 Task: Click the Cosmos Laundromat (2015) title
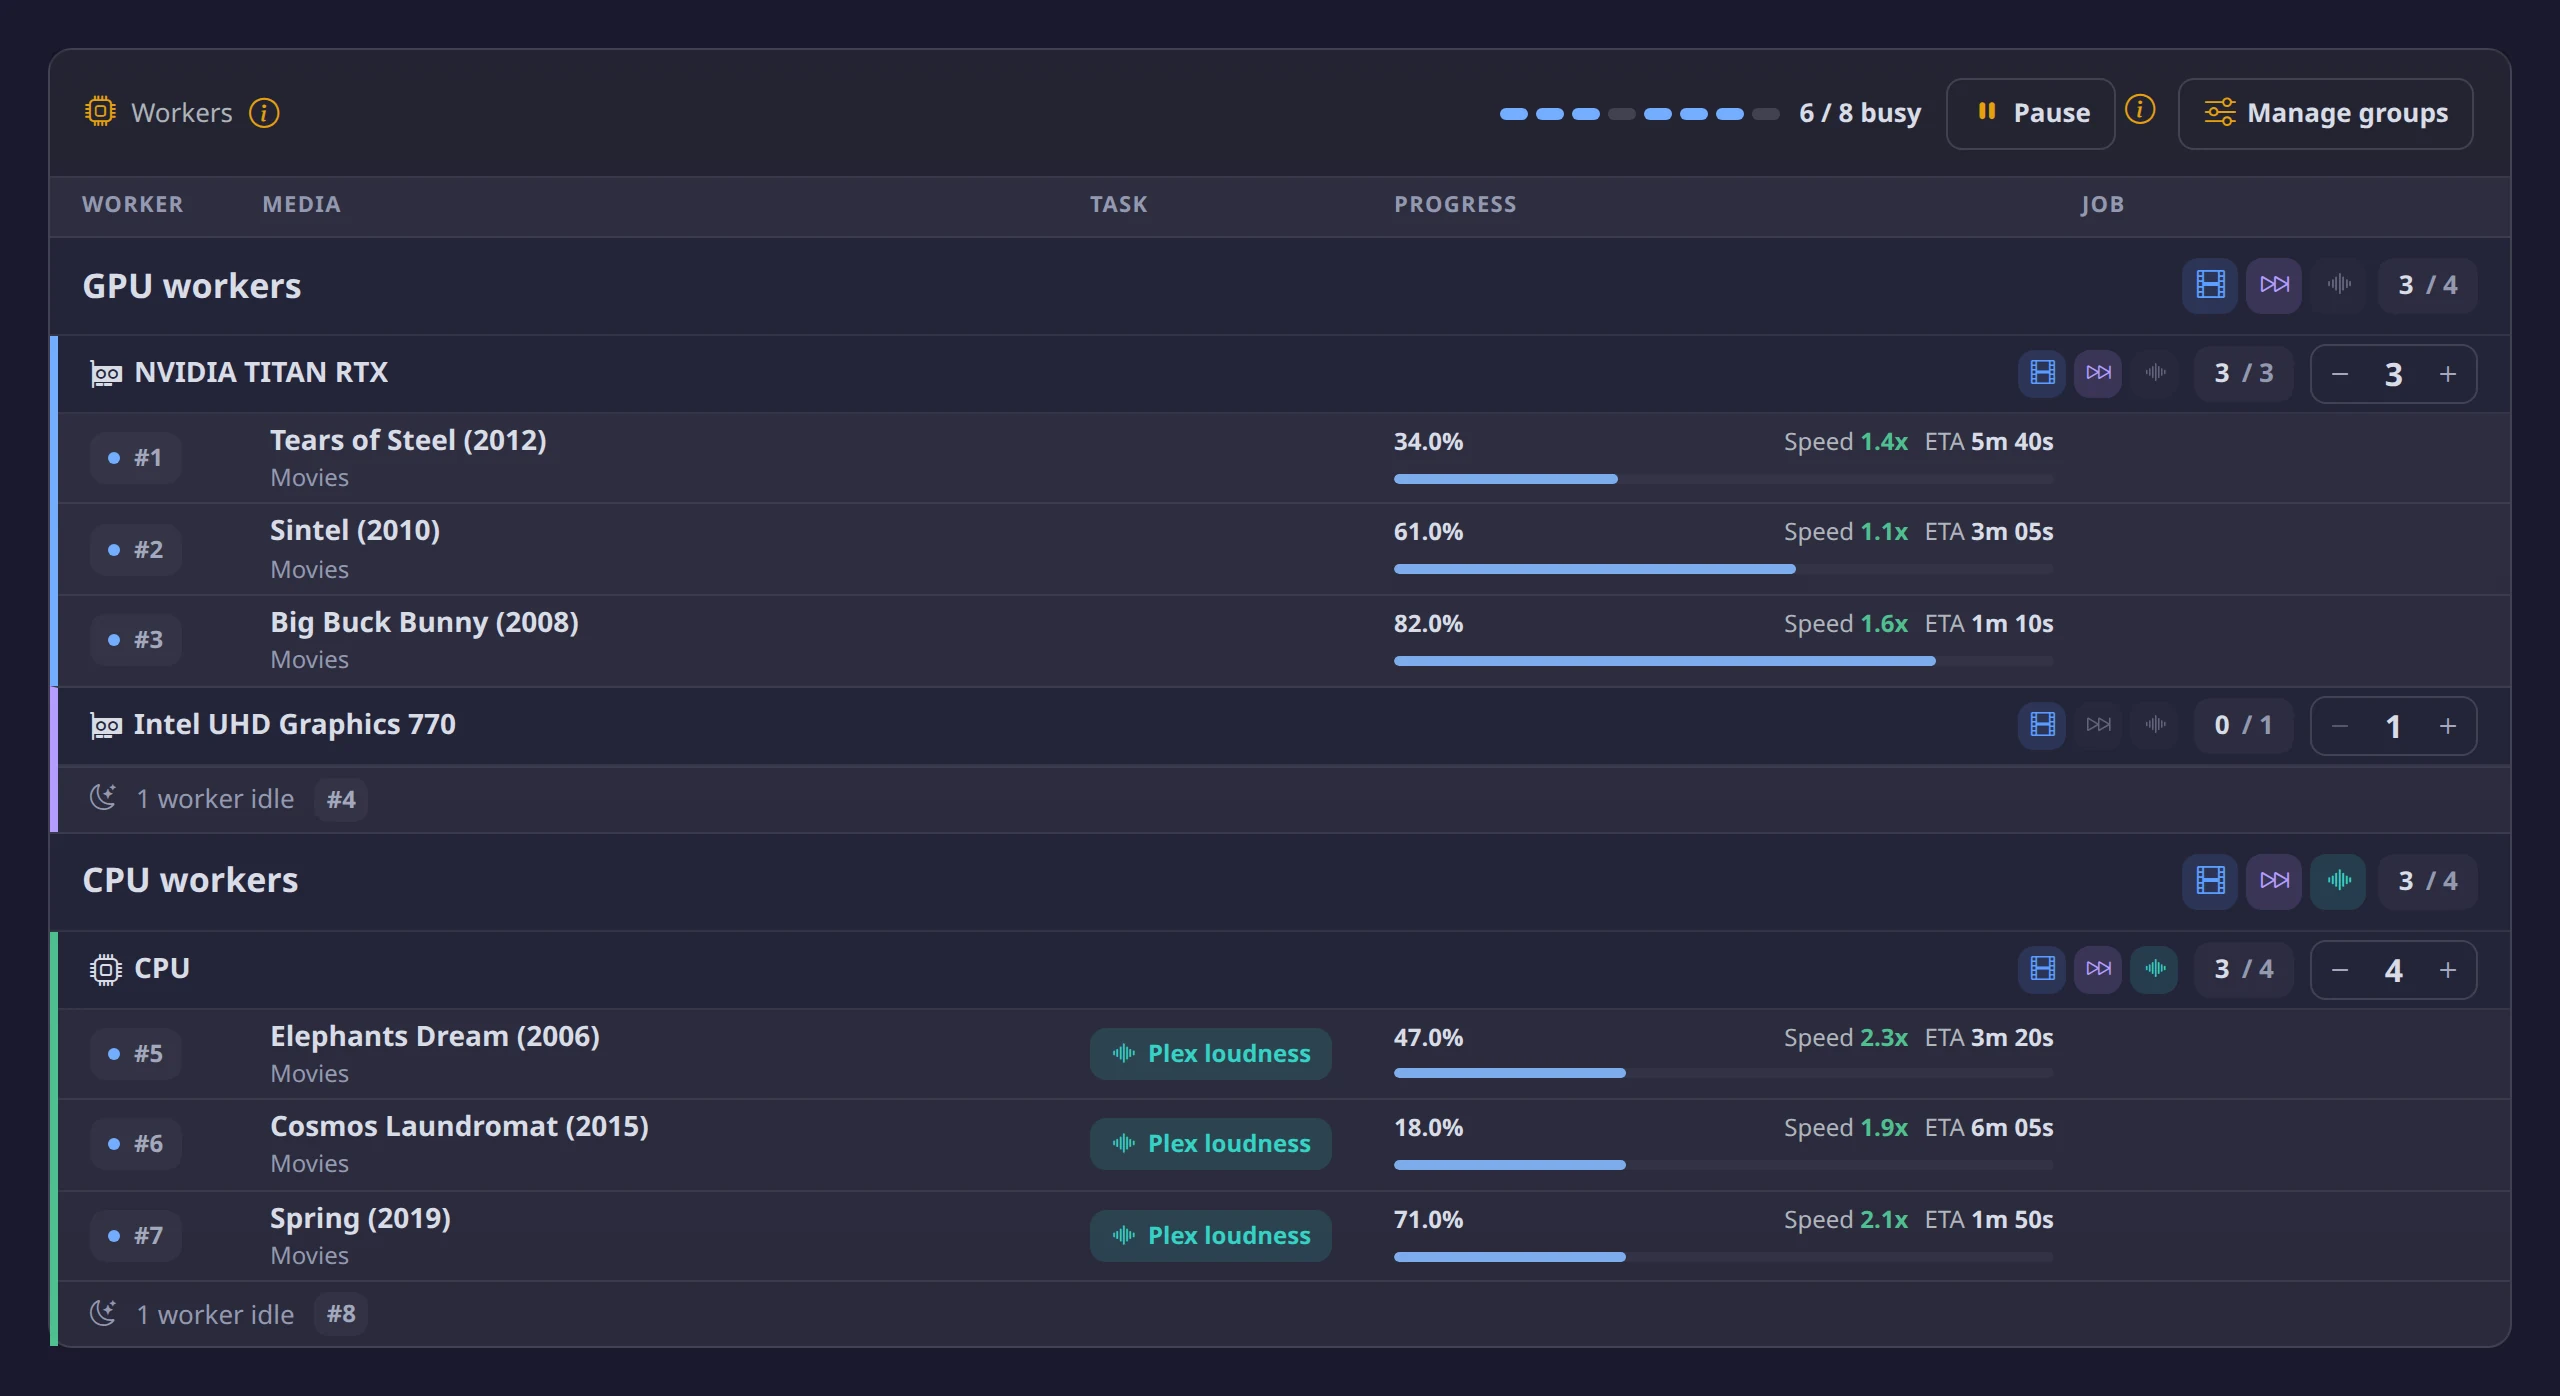[459, 1127]
